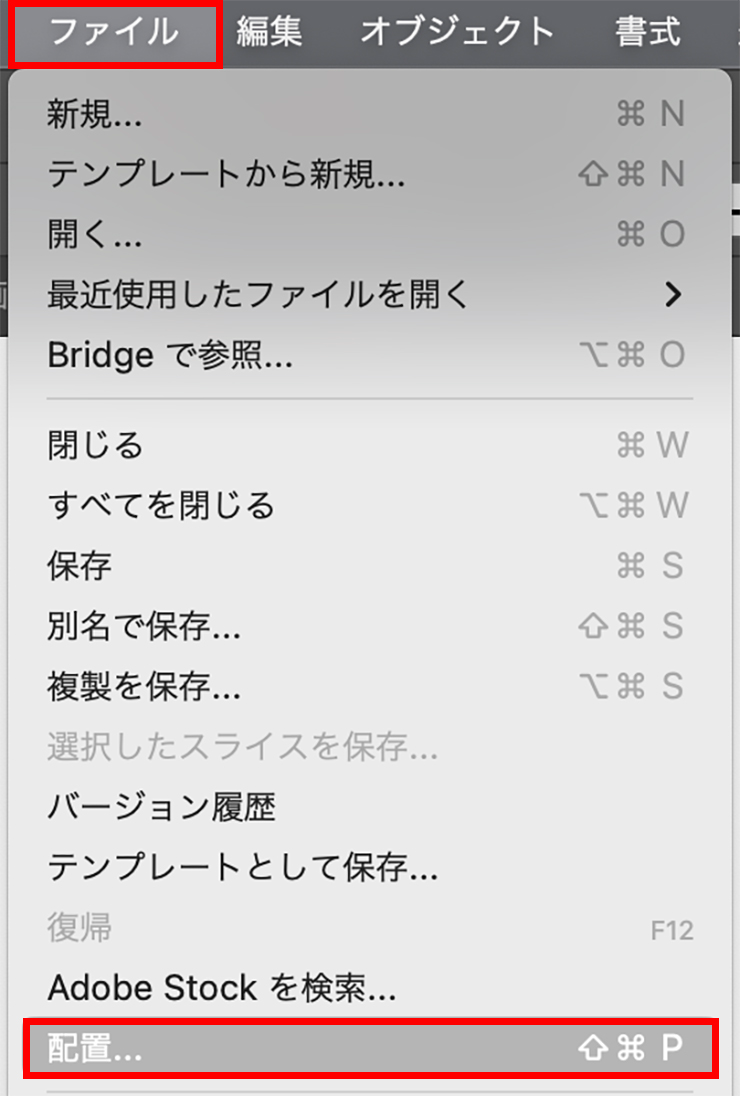
Task: Select Bridge で参照... menu item
Action: pos(170,354)
